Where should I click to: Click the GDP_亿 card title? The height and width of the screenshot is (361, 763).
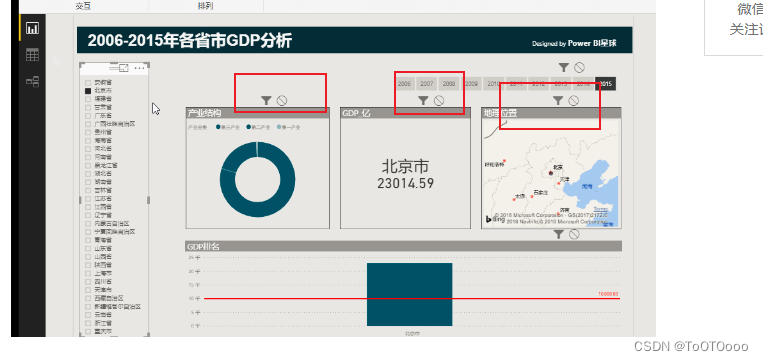[356, 113]
